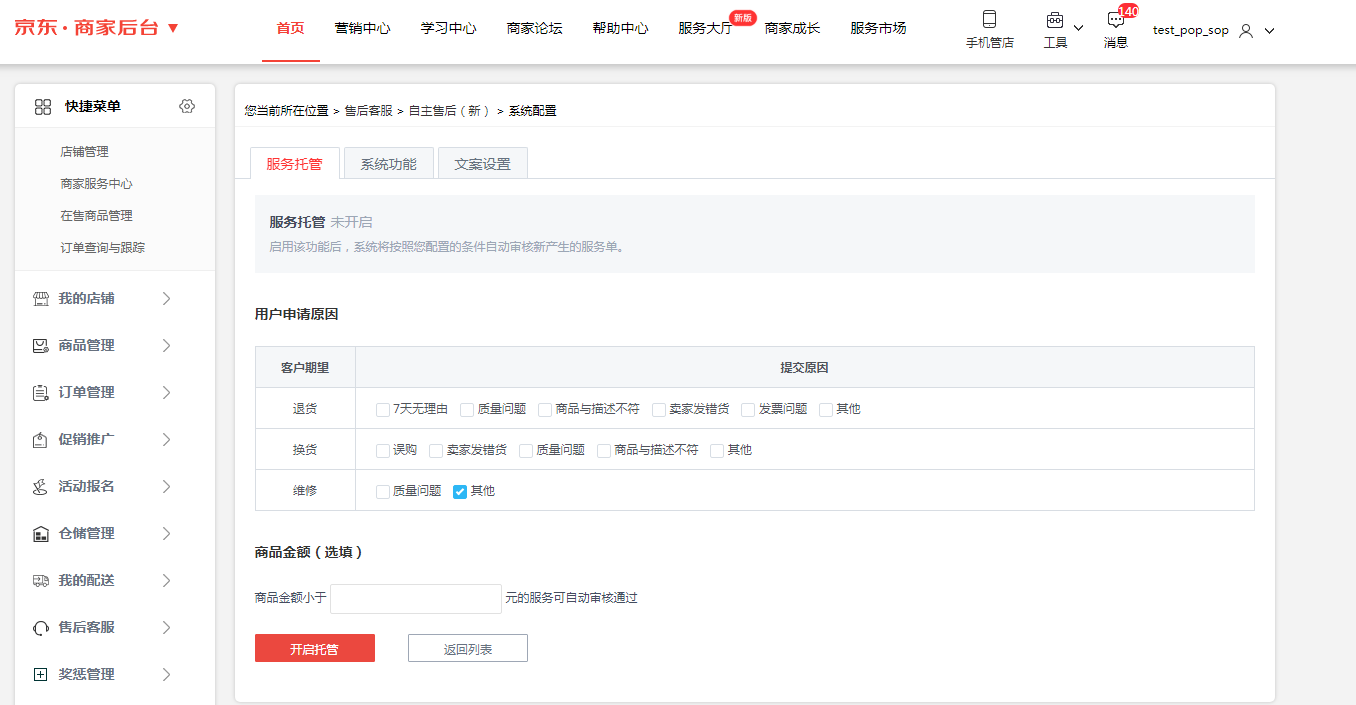This screenshot has width=1356, height=705.
Task: Click the icon beside 商品管理
Action: (41, 346)
